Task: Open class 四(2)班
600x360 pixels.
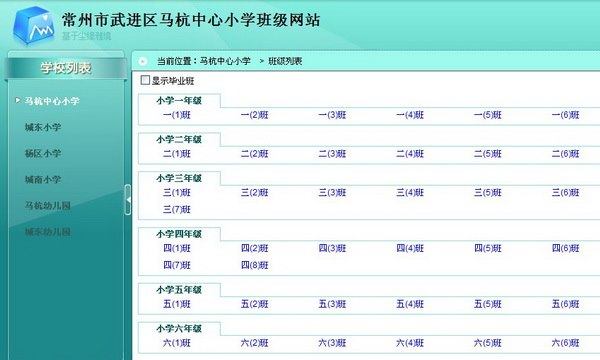Action: tap(254, 249)
